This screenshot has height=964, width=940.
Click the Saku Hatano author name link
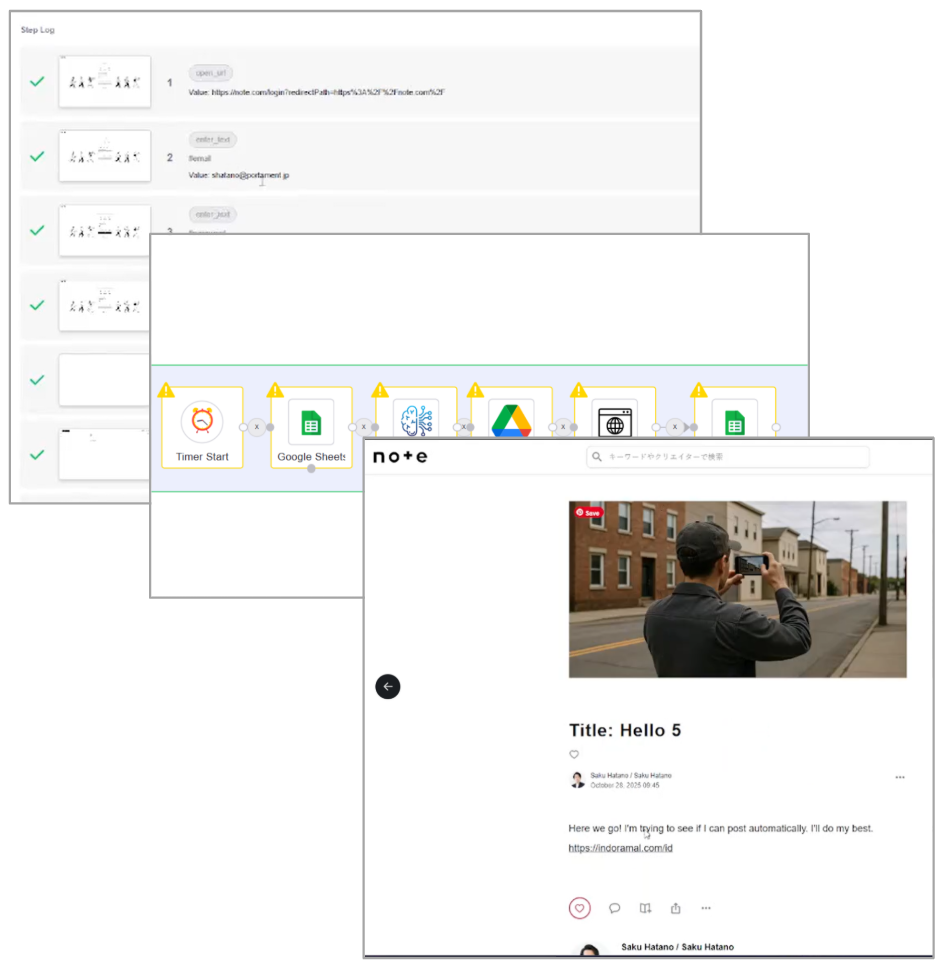point(631,775)
